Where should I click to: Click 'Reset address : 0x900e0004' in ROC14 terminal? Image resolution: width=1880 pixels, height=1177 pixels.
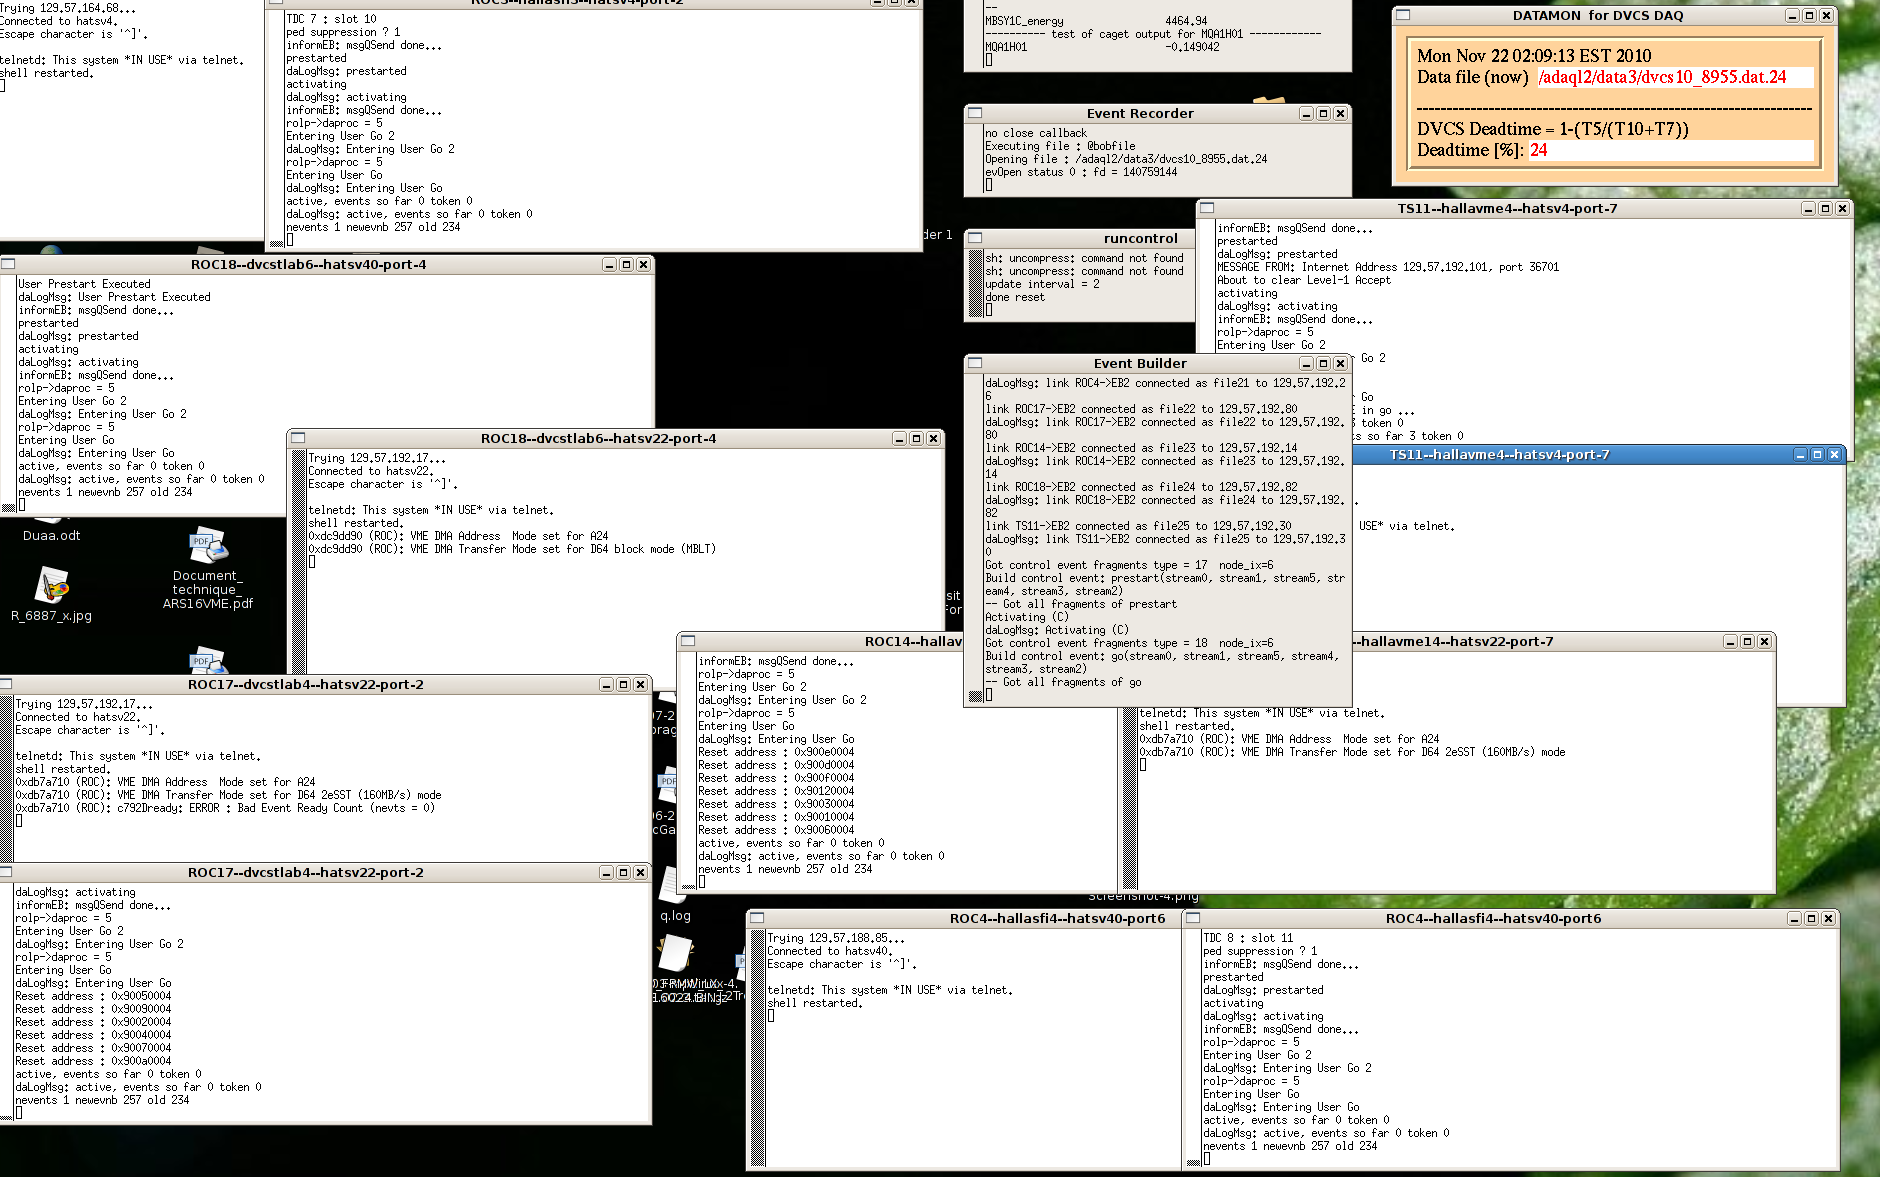coord(776,752)
